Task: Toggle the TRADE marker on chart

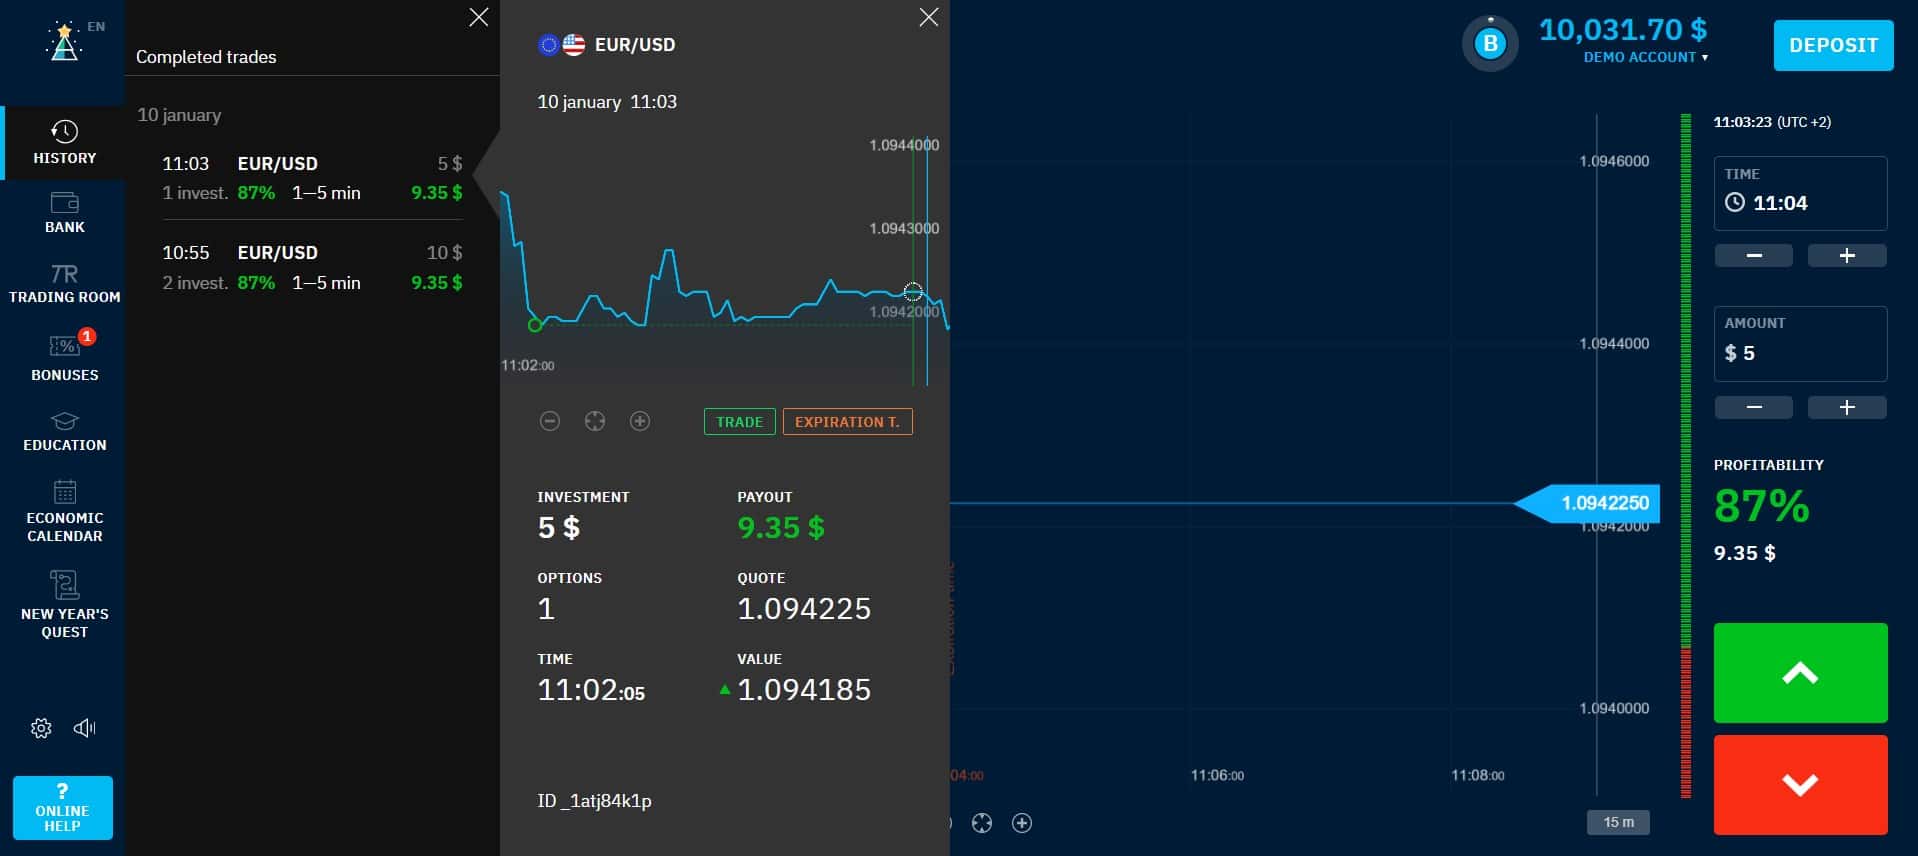Action: [739, 422]
